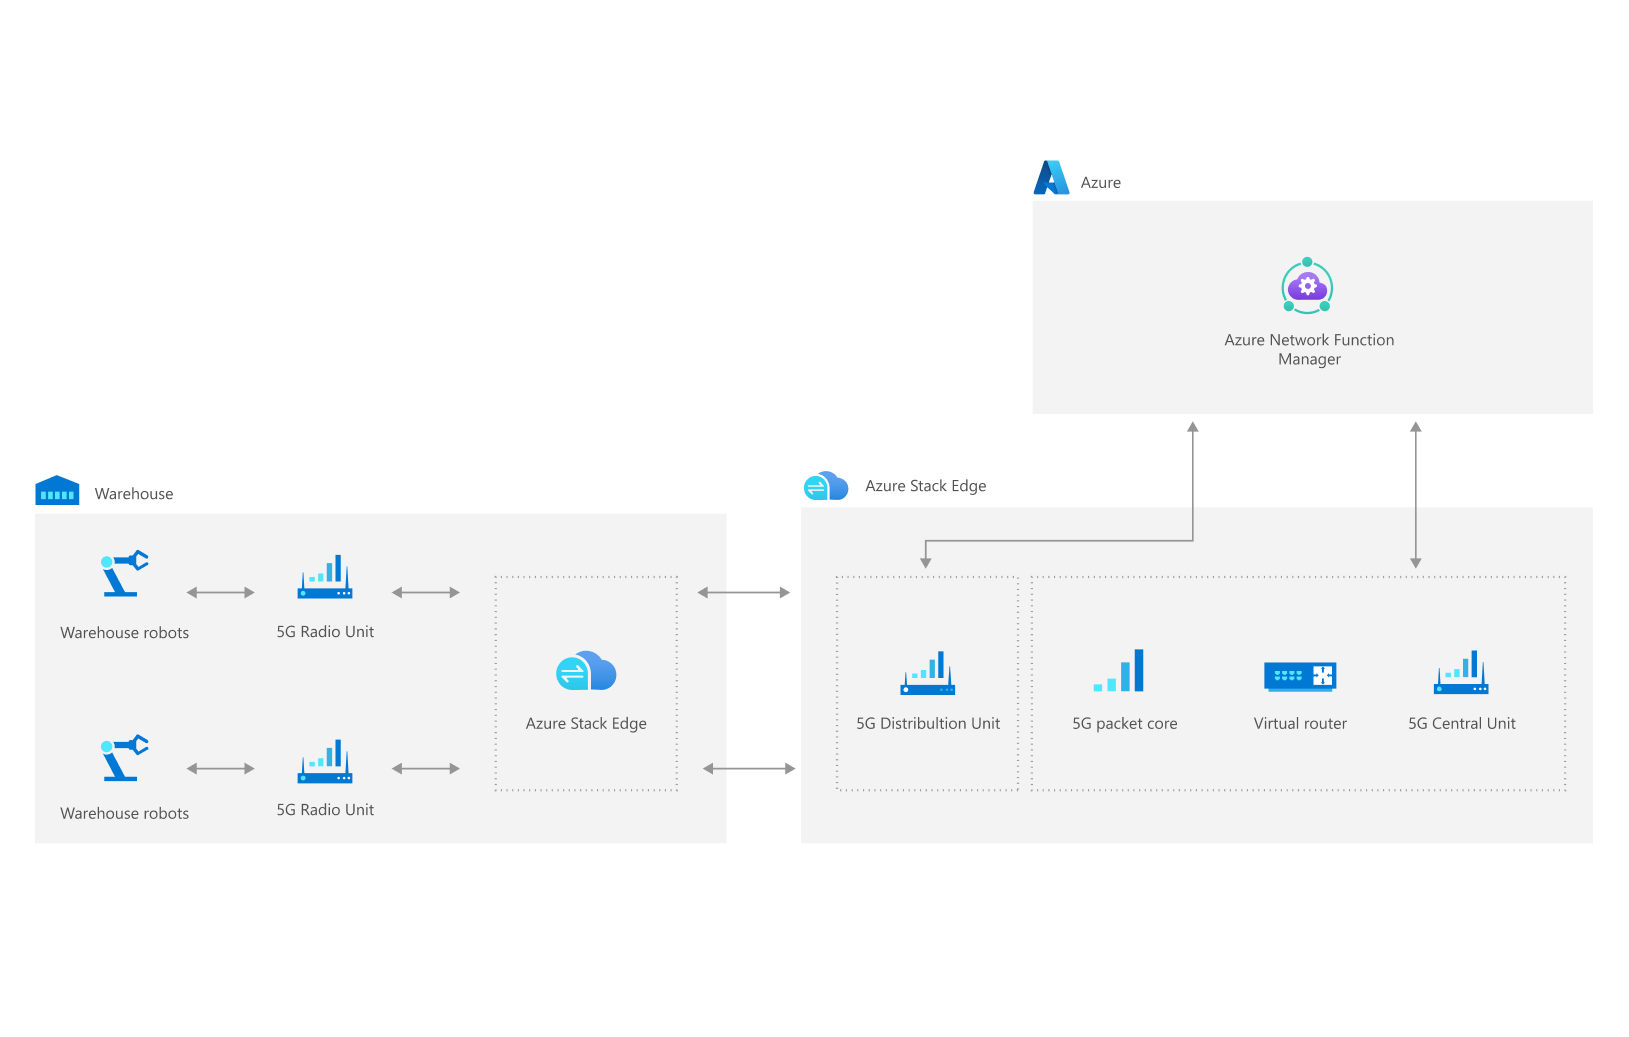Select the bottom Warehouse robots arm icon
The width and height of the screenshot is (1629, 1037).
click(x=124, y=758)
